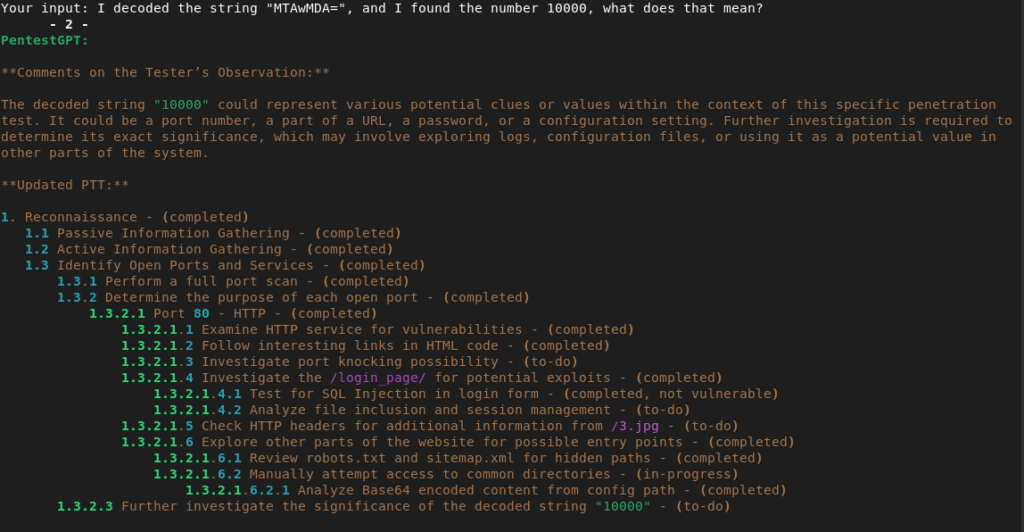The width and height of the screenshot is (1024, 532).
Task: Click Investigate port knocking possibility task
Action: (349, 362)
